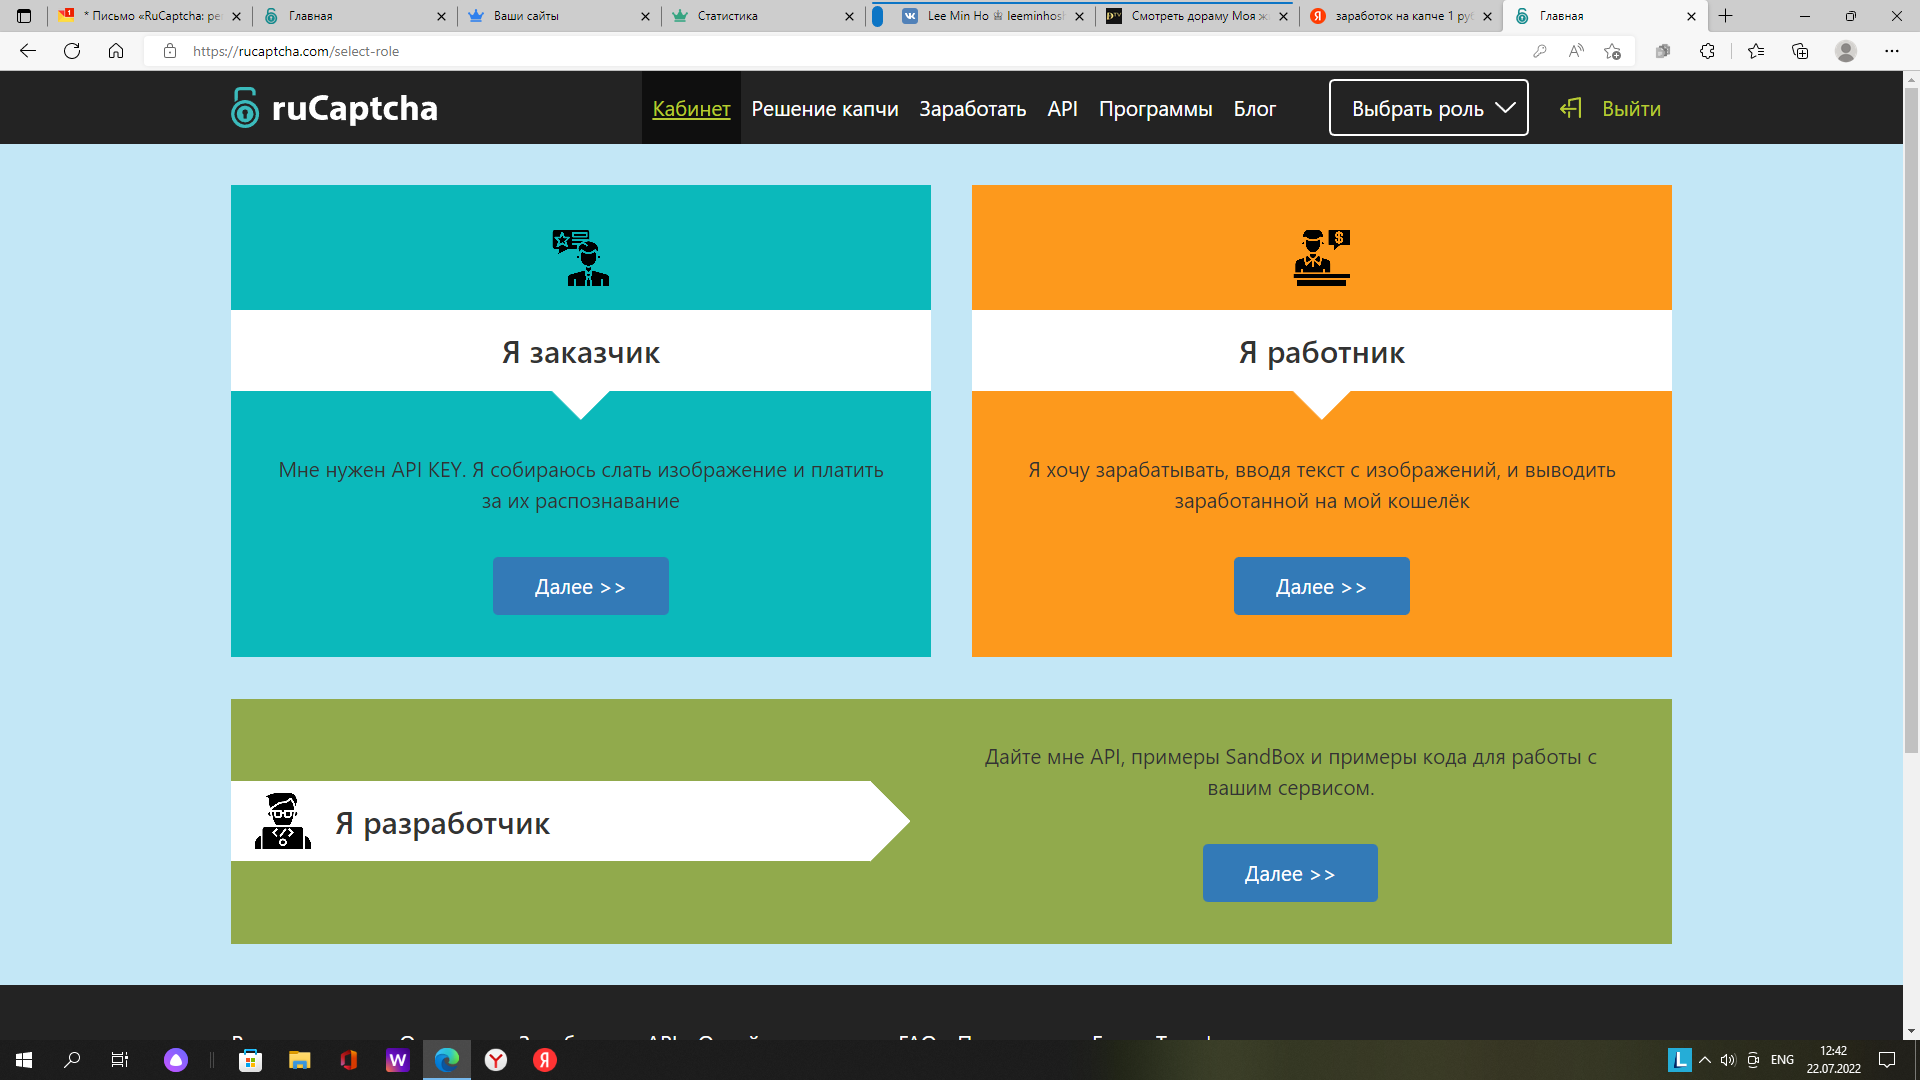Image resolution: width=1920 pixels, height=1080 pixels.
Task: Click the address bar URL field
Action: click(x=840, y=51)
